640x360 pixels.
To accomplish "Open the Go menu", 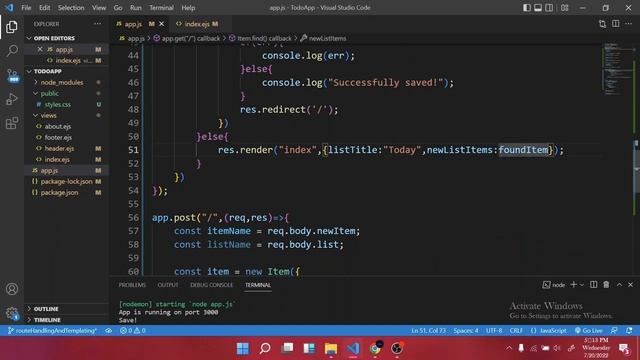I will pos(118,8).
